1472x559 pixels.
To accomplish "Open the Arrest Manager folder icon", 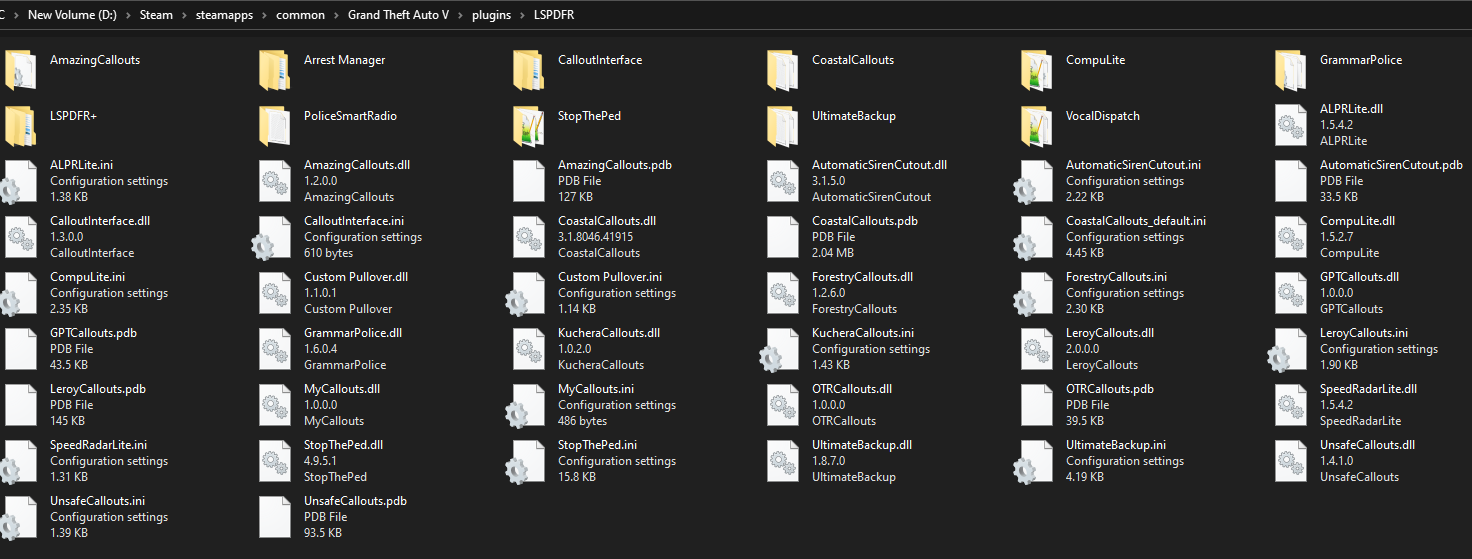I will click(274, 69).
